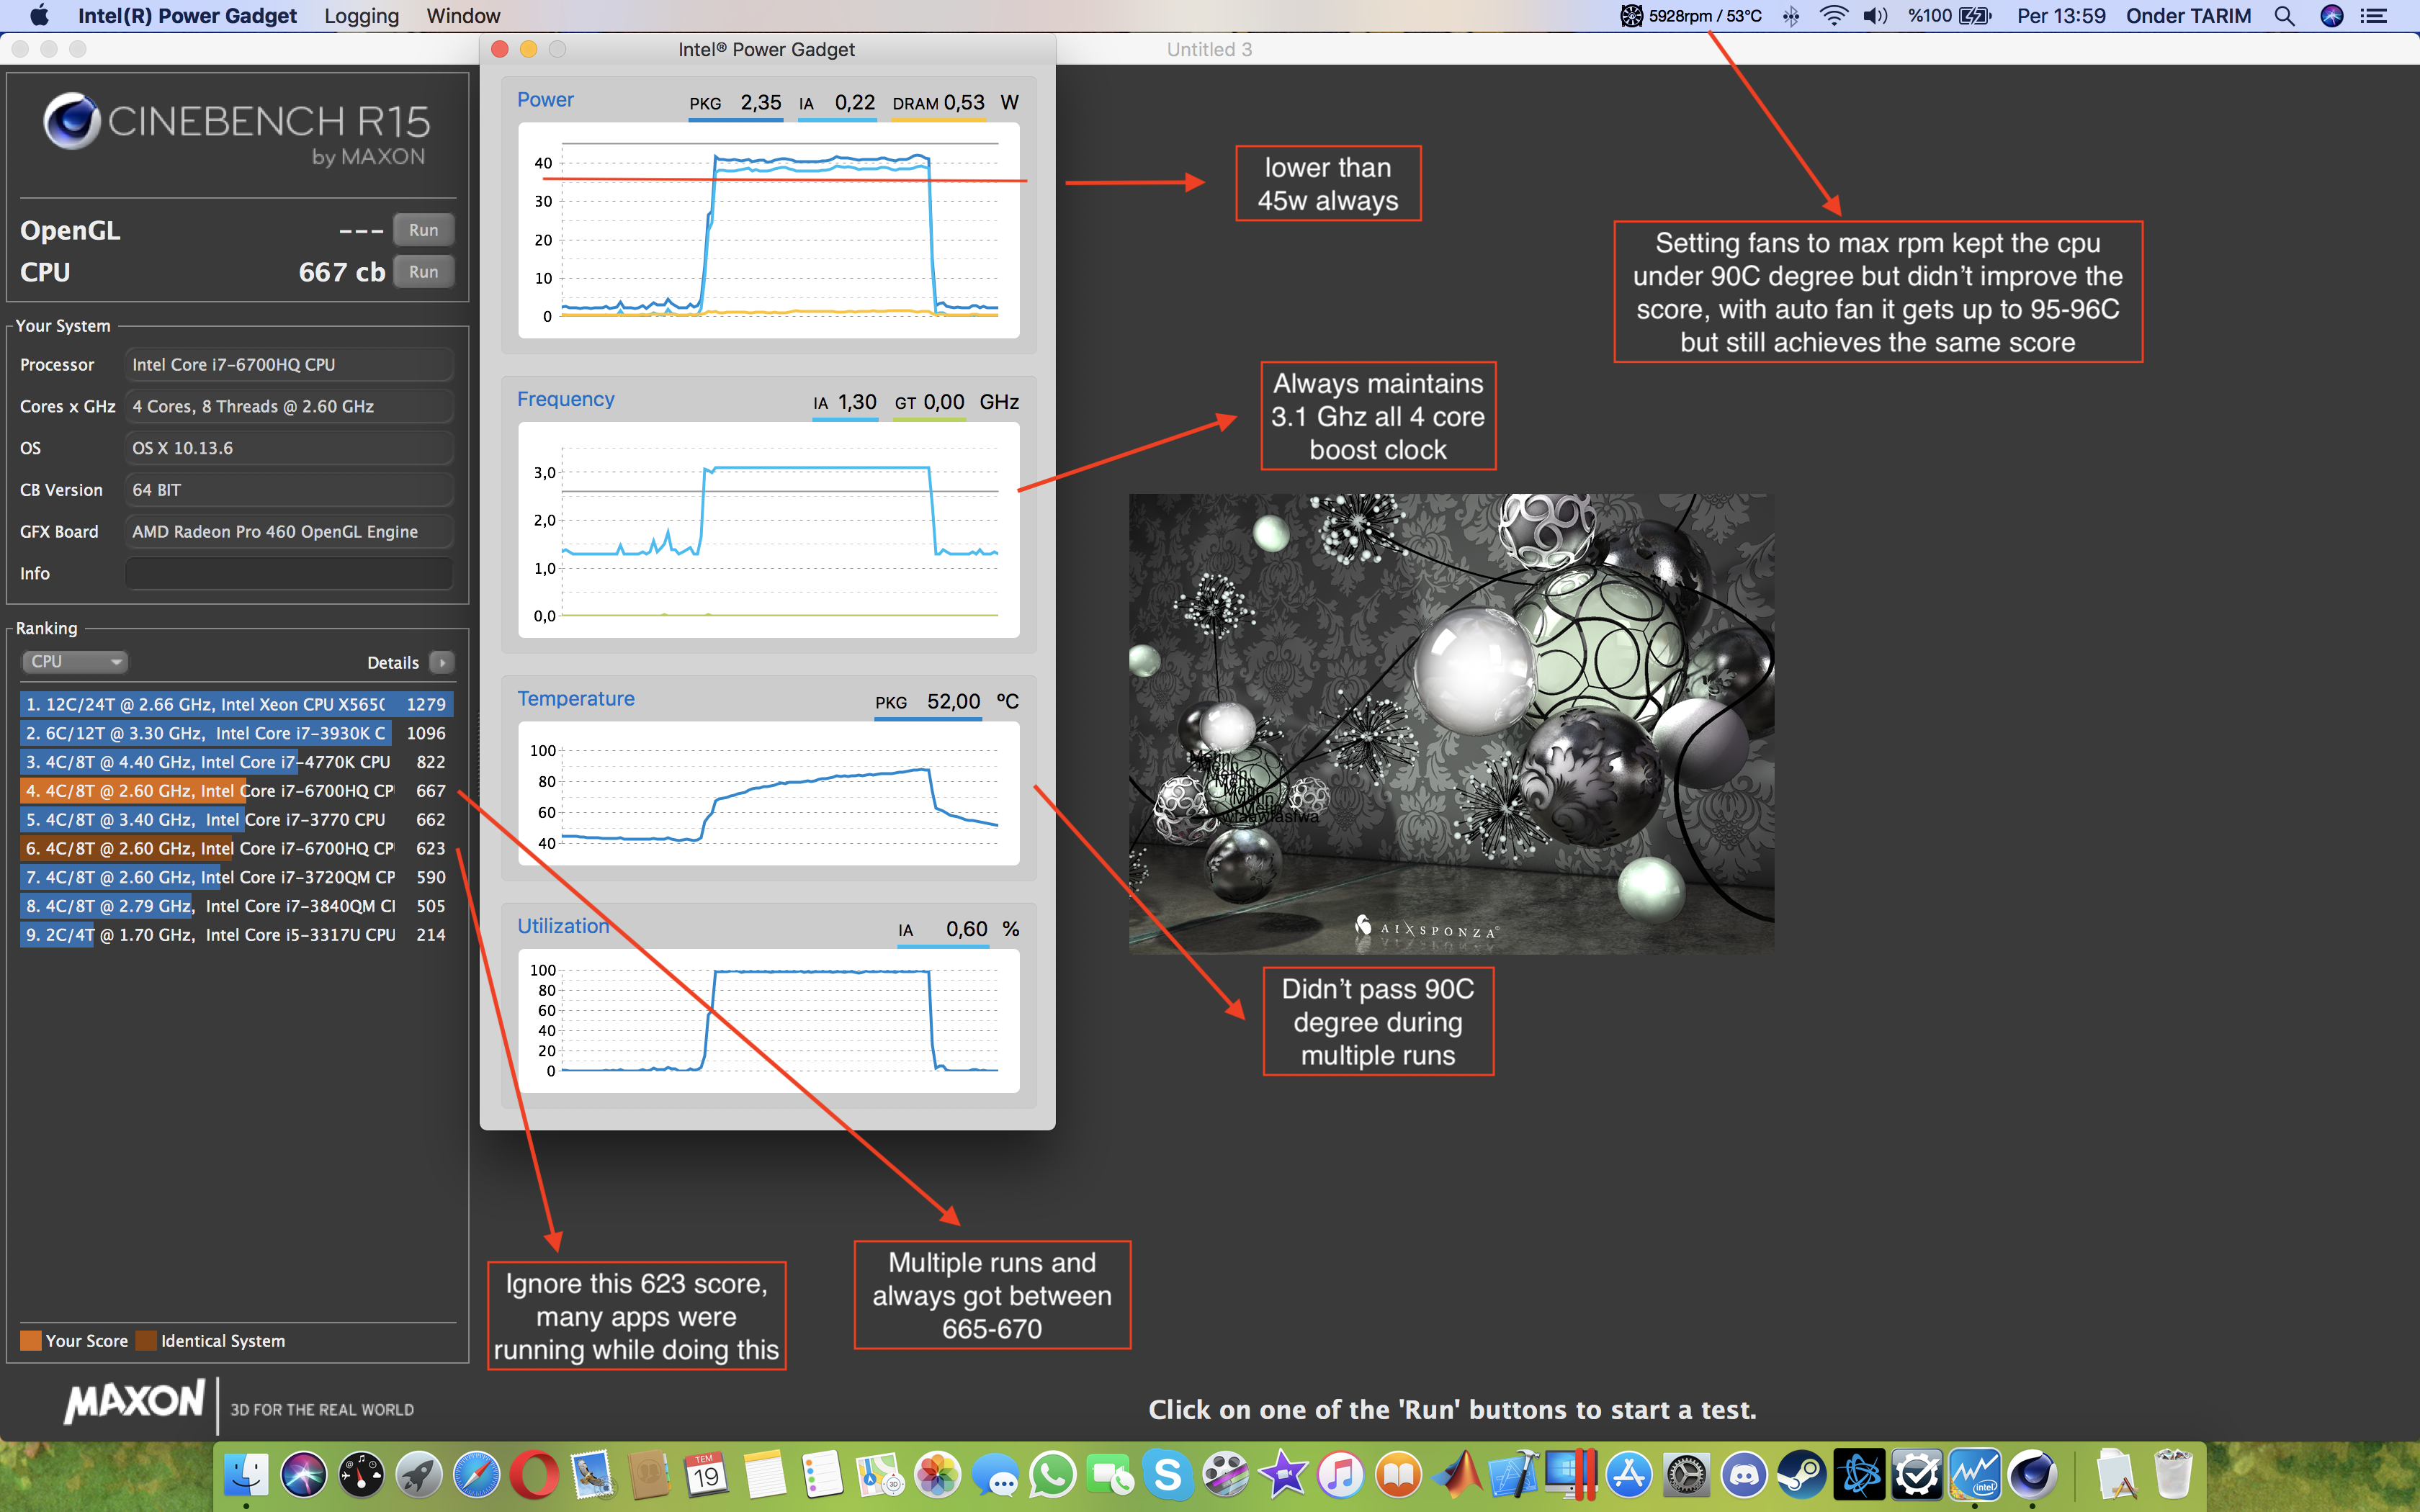This screenshot has width=2420, height=1512.
Task: Open the Intel(R) Power Gadget app menu
Action: pyautogui.click(x=187, y=16)
